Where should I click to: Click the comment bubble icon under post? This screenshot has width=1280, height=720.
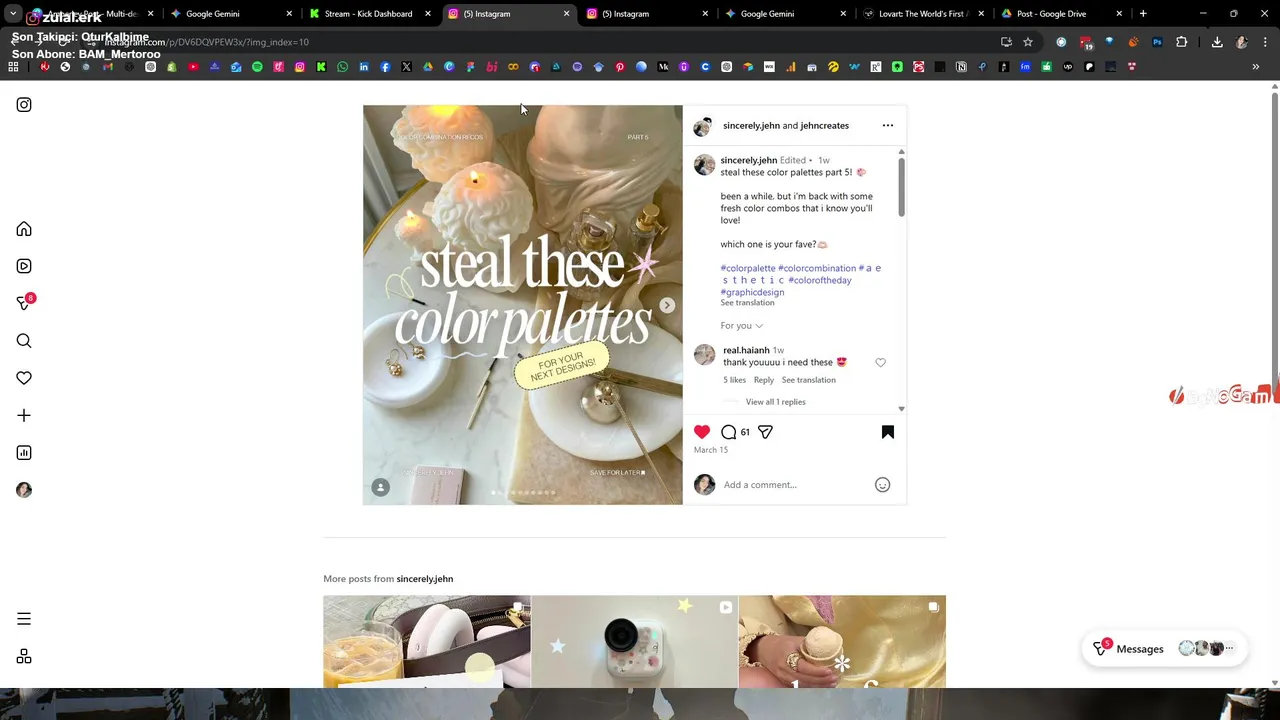click(x=729, y=432)
